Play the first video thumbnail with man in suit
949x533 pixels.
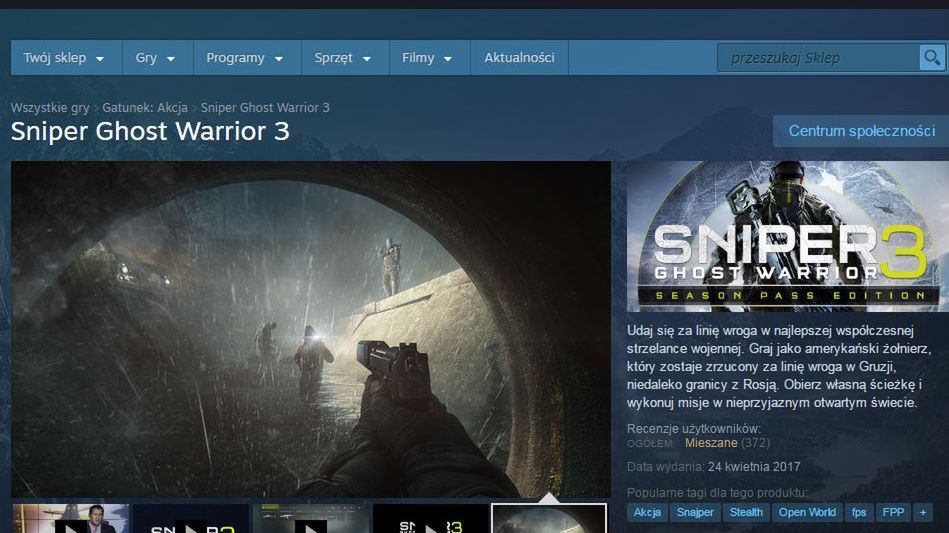(71, 518)
